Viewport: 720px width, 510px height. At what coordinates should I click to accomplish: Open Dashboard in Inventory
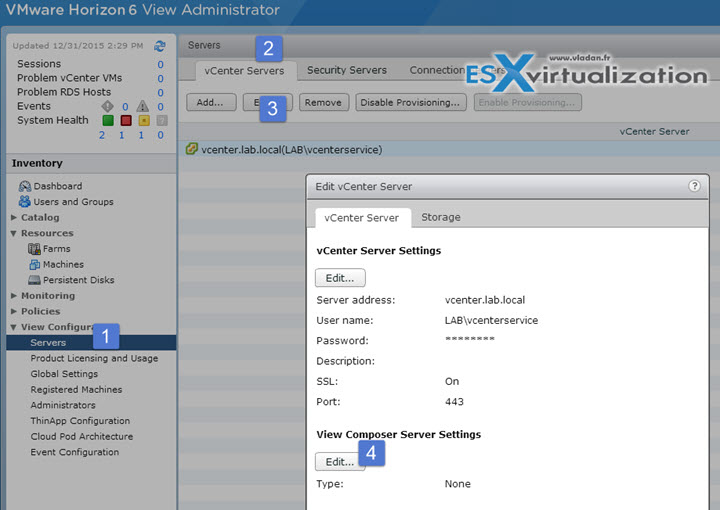click(x=58, y=186)
